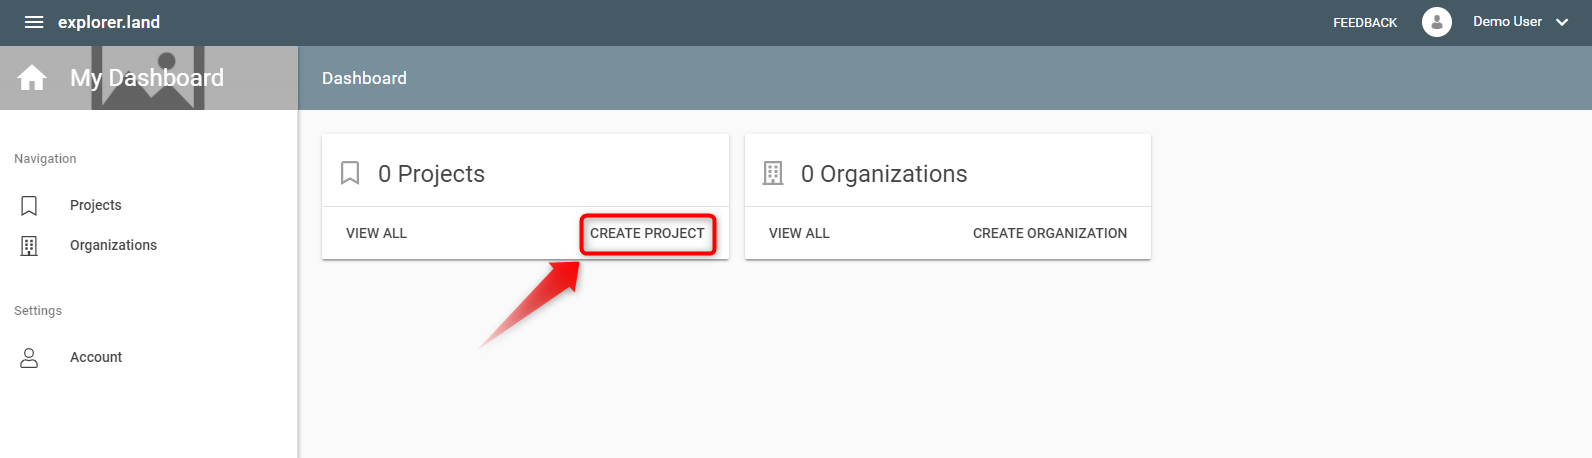
Task: Expand the Demo User dropdown arrow
Action: pyautogui.click(x=1562, y=22)
